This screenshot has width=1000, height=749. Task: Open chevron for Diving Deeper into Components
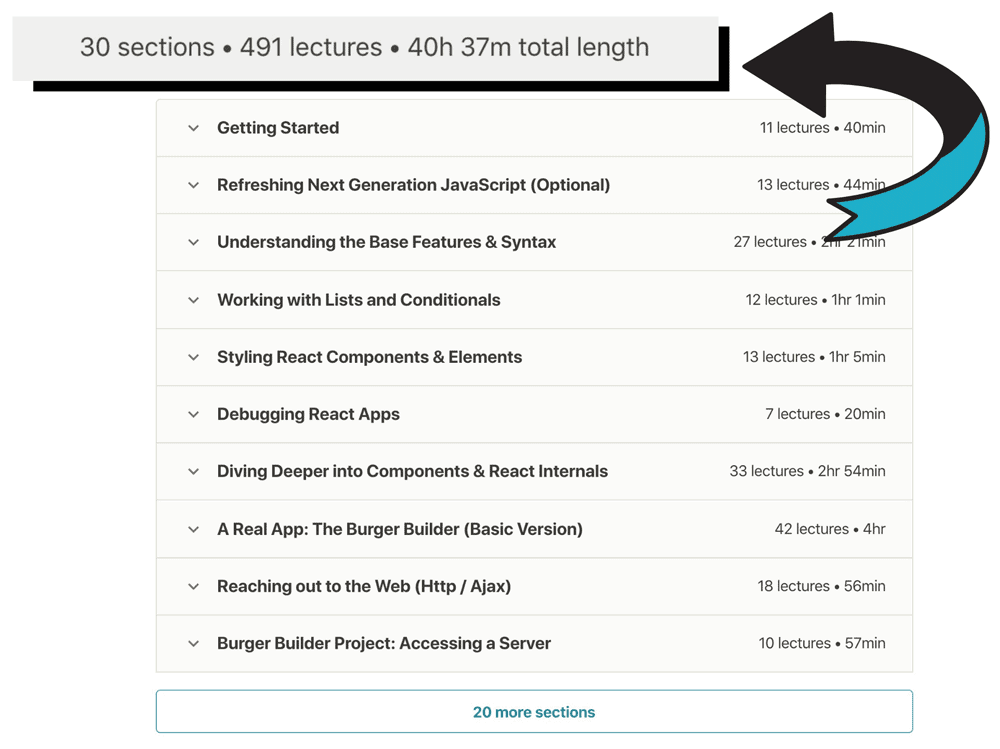pos(193,471)
